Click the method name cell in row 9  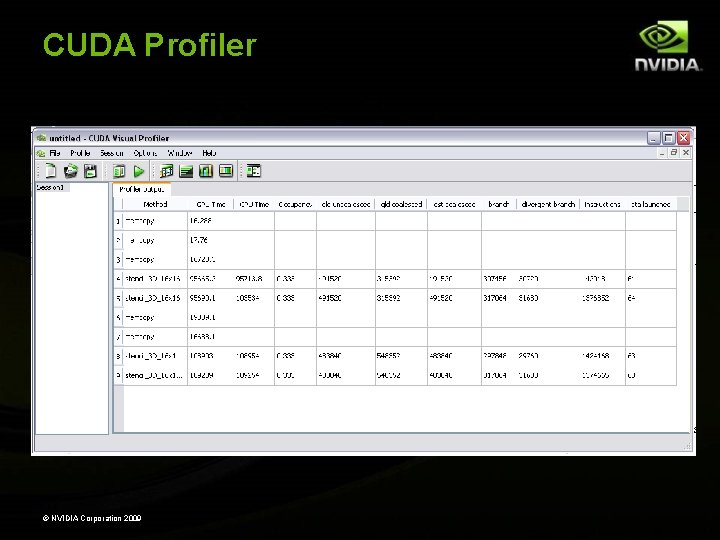(155, 375)
